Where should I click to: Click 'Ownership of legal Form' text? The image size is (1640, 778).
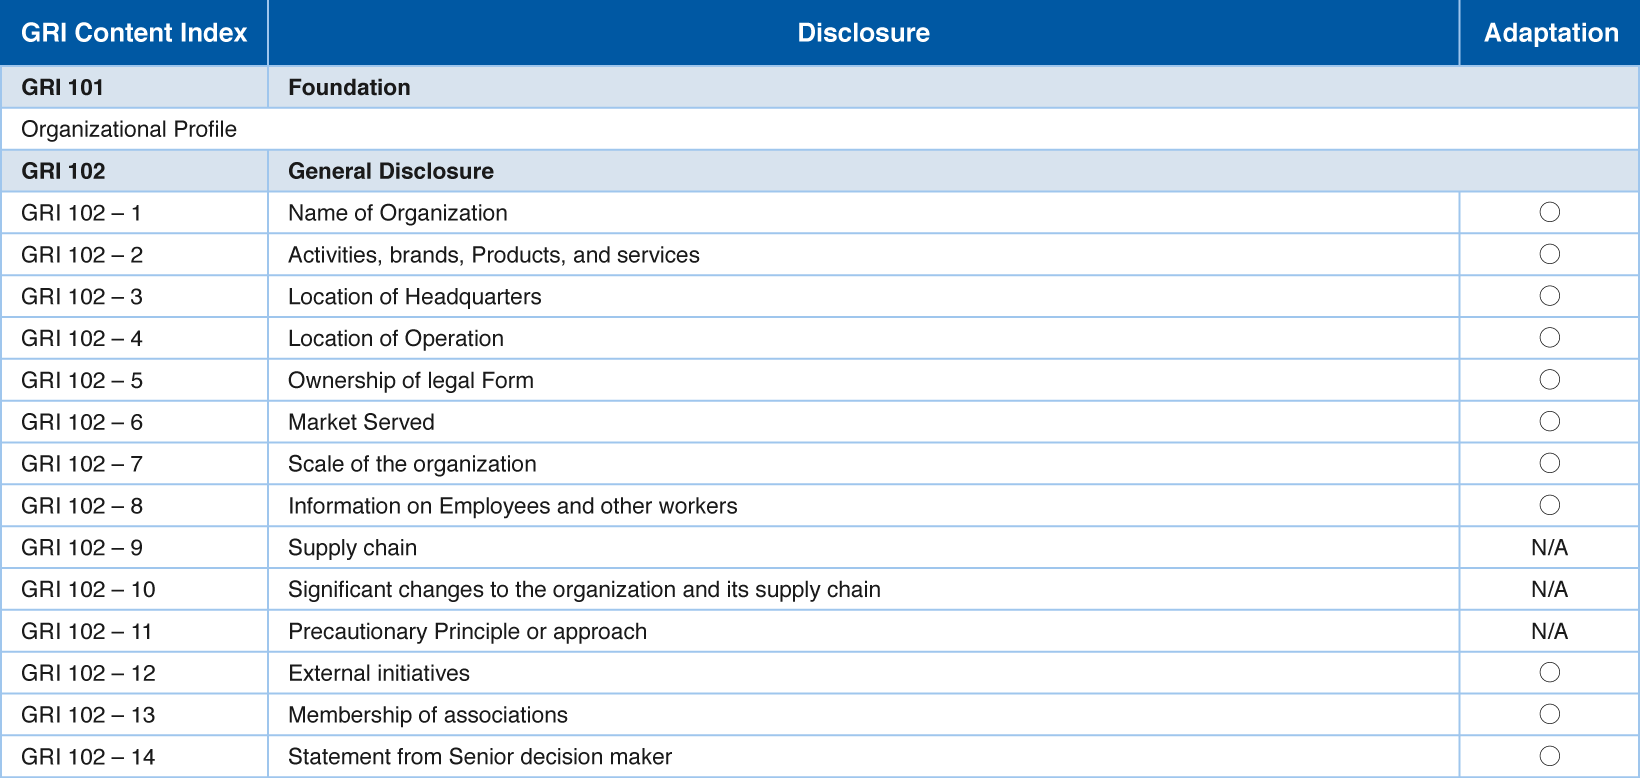(x=411, y=381)
